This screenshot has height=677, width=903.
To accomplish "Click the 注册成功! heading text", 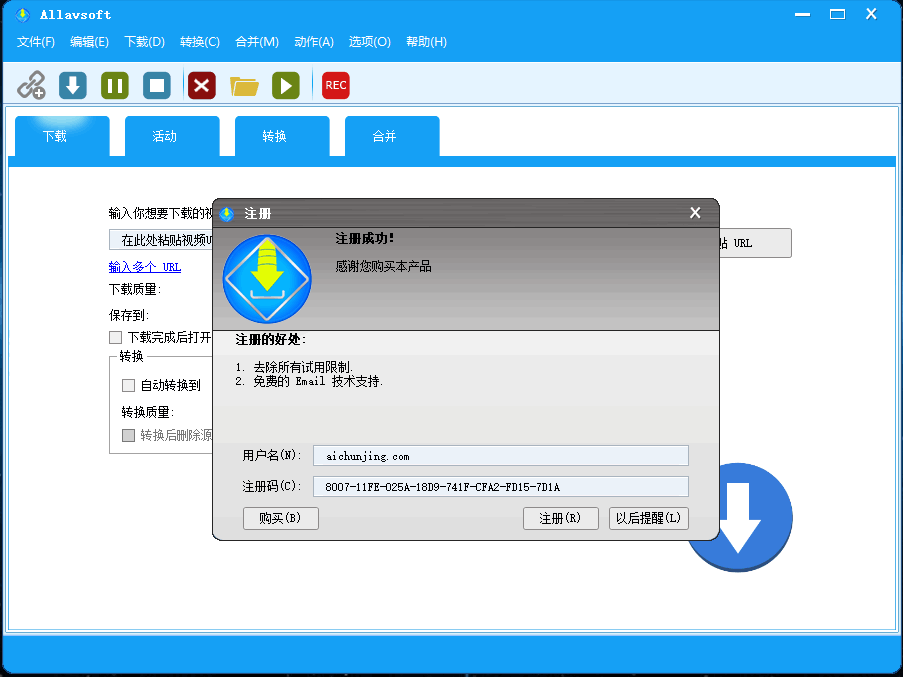I will click(x=365, y=238).
